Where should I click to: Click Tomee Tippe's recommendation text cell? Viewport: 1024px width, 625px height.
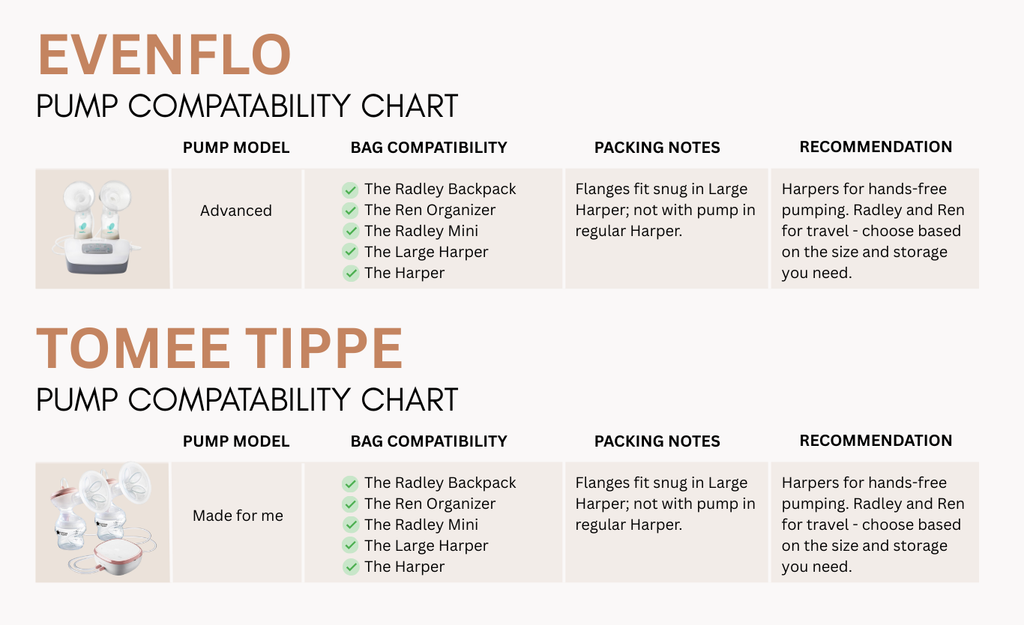tap(875, 522)
